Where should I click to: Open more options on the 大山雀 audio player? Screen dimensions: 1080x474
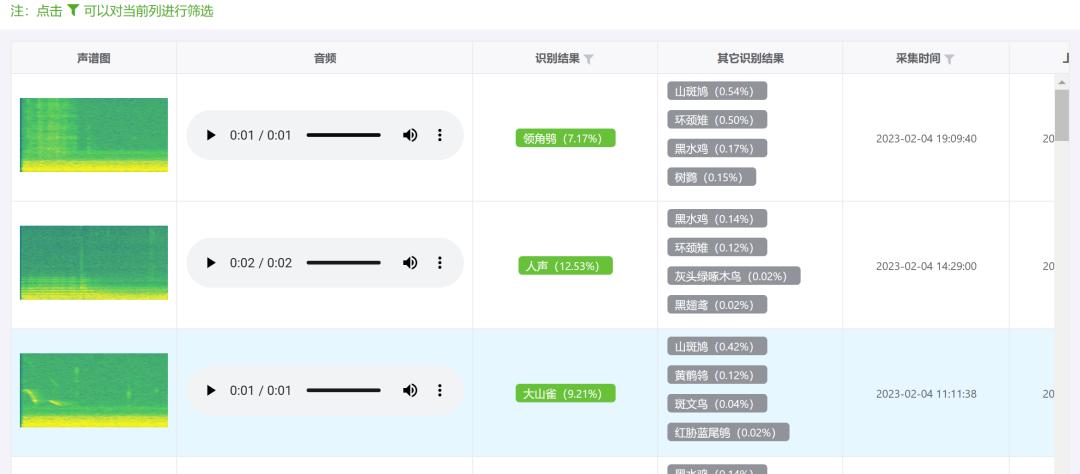point(440,391)
